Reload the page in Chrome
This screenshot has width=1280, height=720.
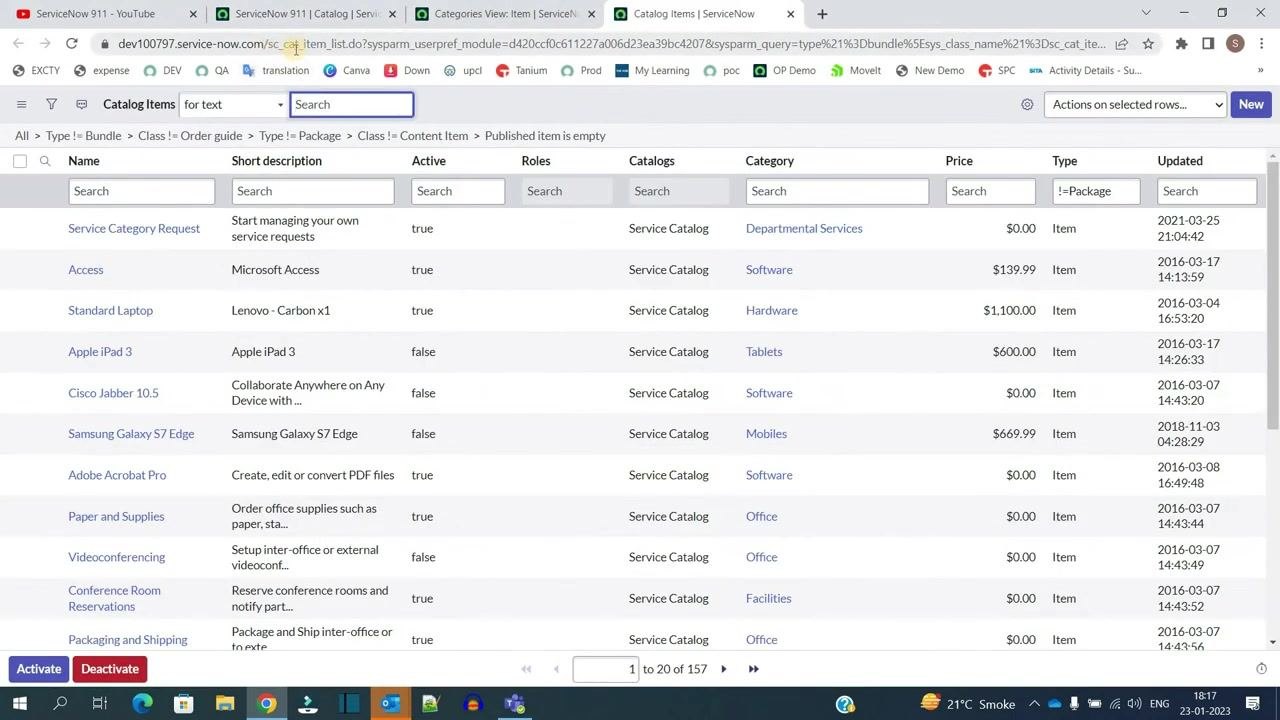(x=72, y=44)
